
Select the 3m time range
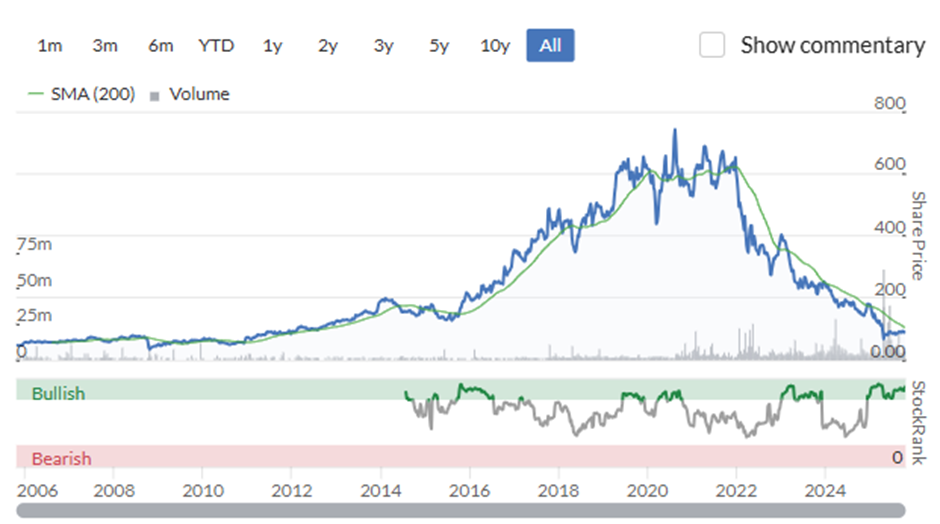pos(105,46)
